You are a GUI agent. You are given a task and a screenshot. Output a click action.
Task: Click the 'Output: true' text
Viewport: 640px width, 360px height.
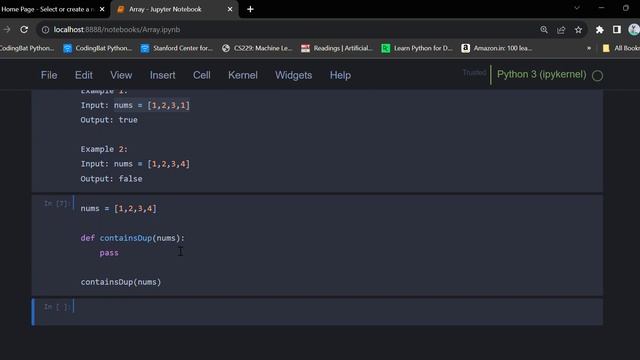[109, 120]
